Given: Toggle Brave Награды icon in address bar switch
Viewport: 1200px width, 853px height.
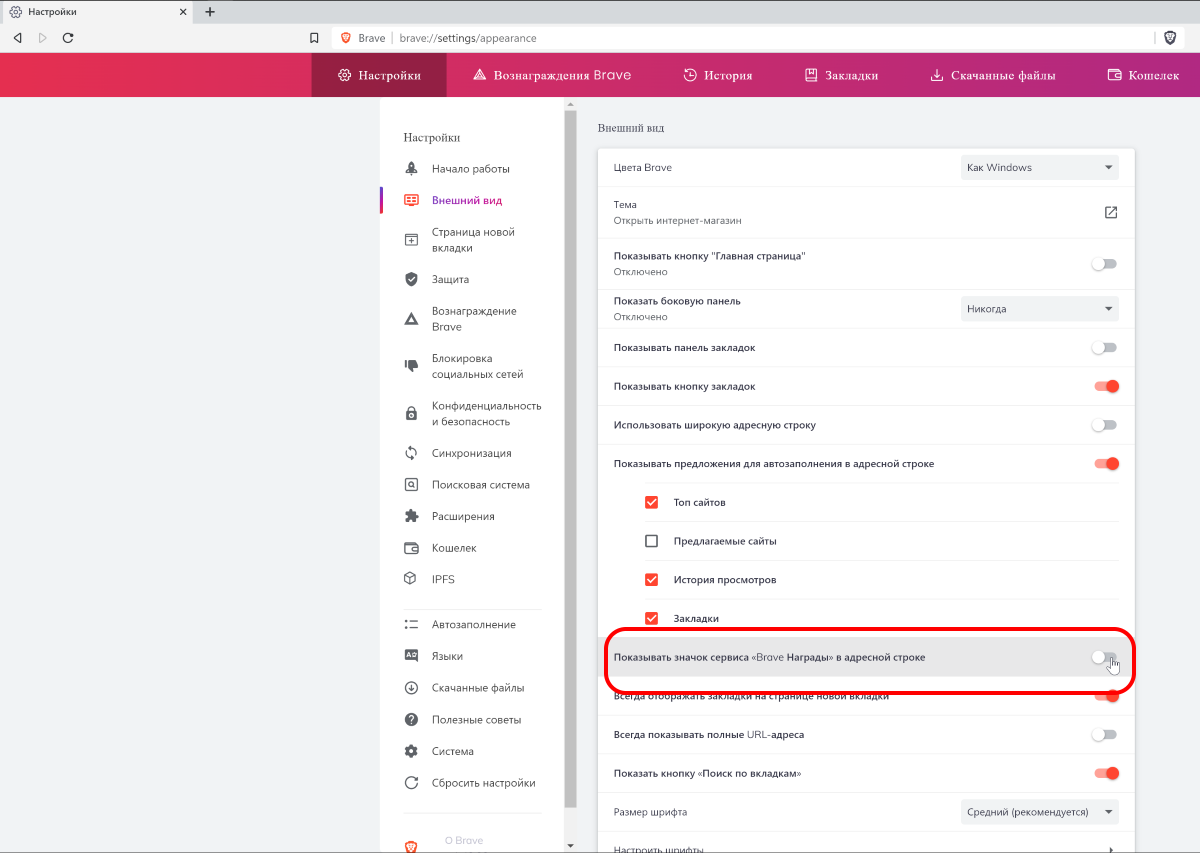Looking at the screenshot, I should 1104,657.
